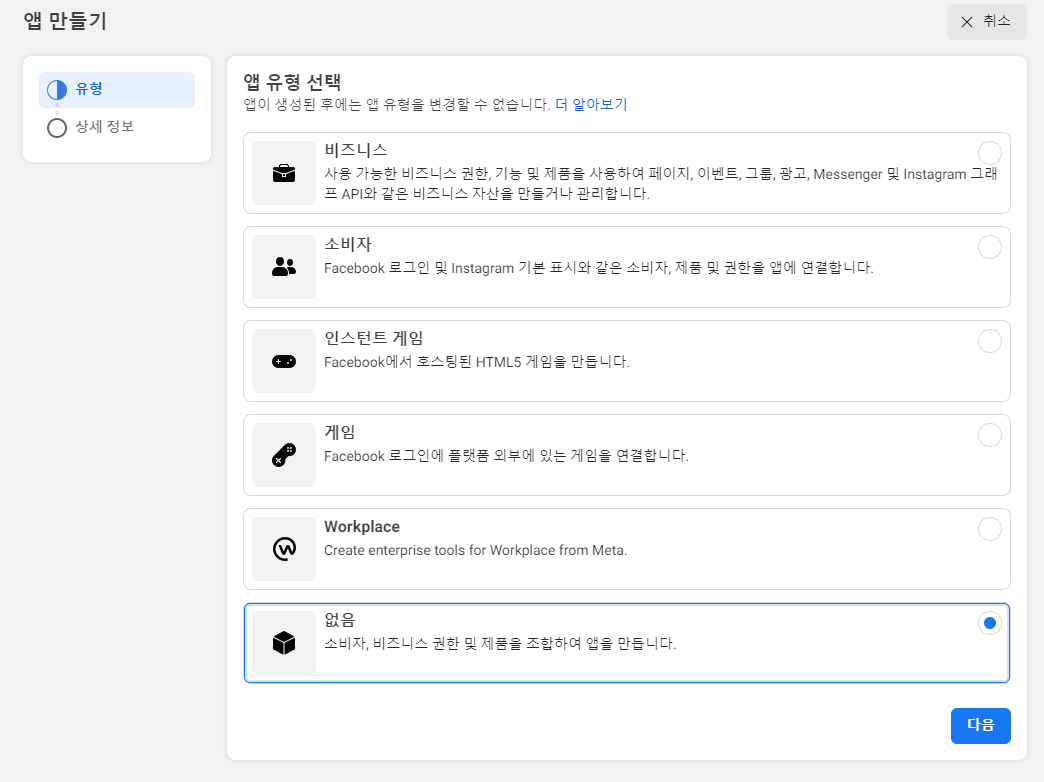Click the HTML5 게임 description text

pyautogui.click(x=476, y=362)
